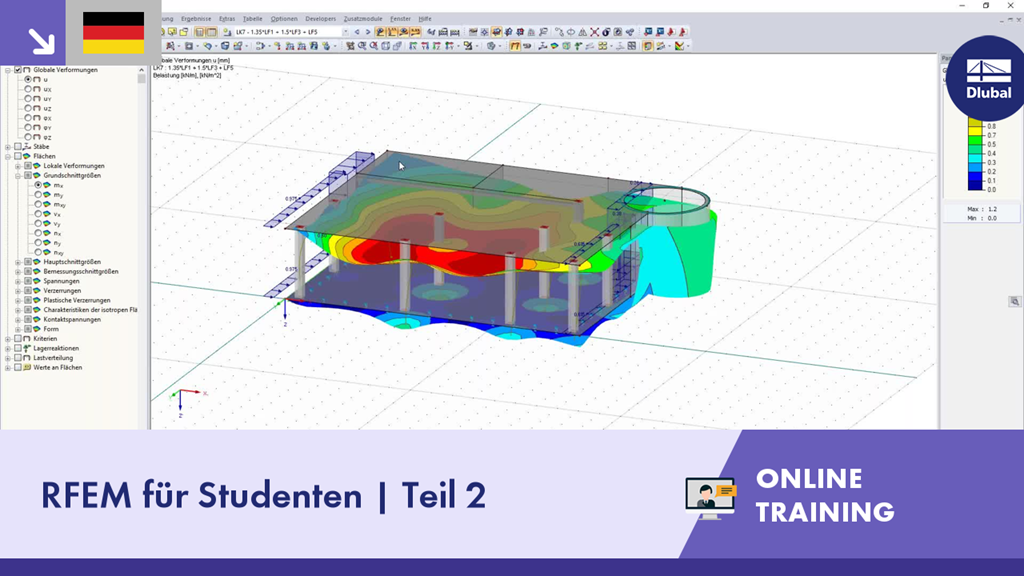Select the uz deformation radio button
The height and width of the screenshot is (576, 1024).
point(28,108)
